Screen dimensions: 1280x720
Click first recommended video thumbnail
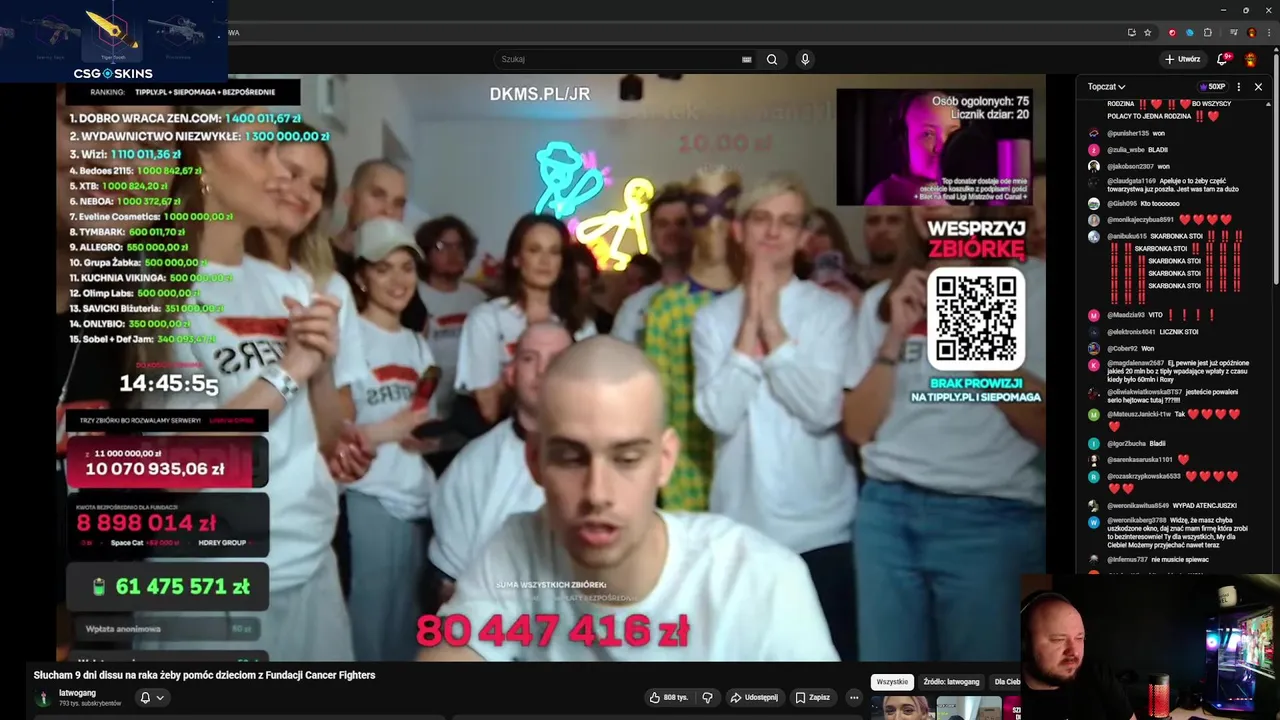click(901, 708)
